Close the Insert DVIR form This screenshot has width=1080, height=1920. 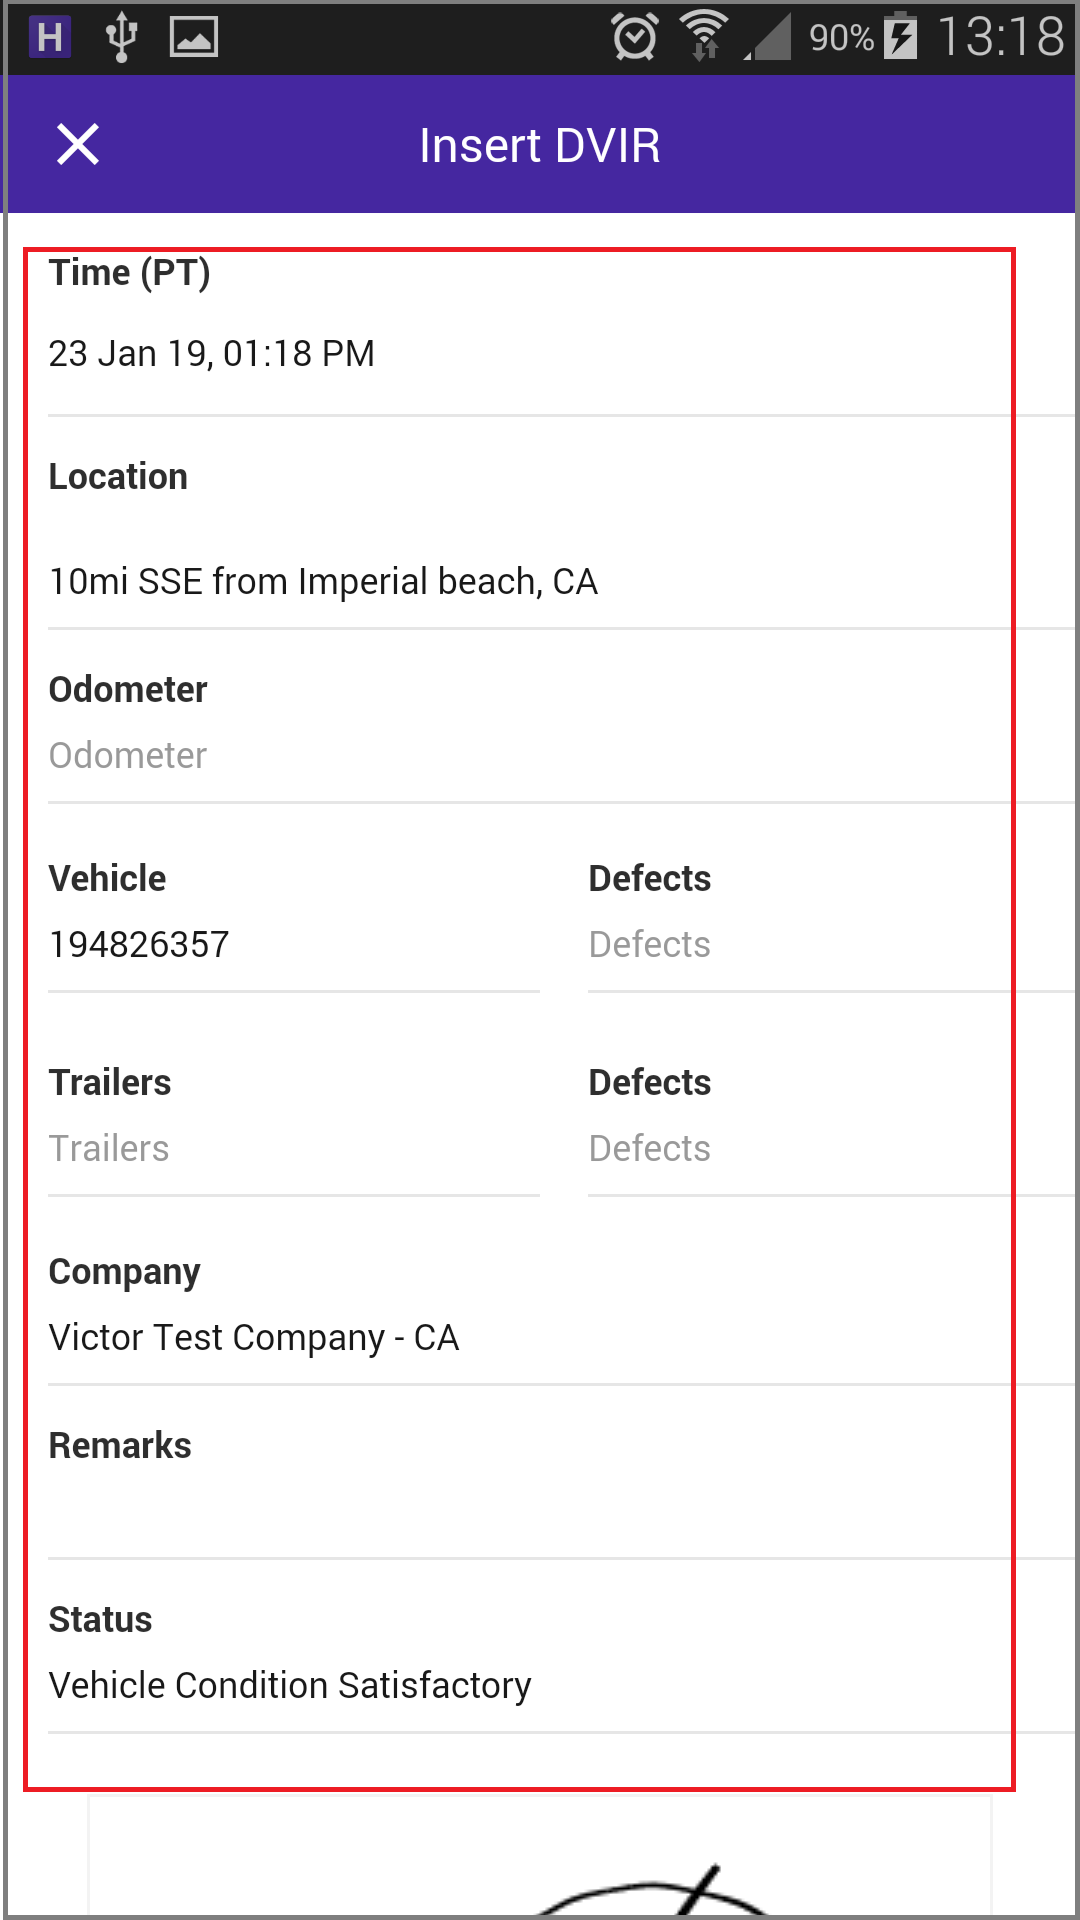(77, 144)
